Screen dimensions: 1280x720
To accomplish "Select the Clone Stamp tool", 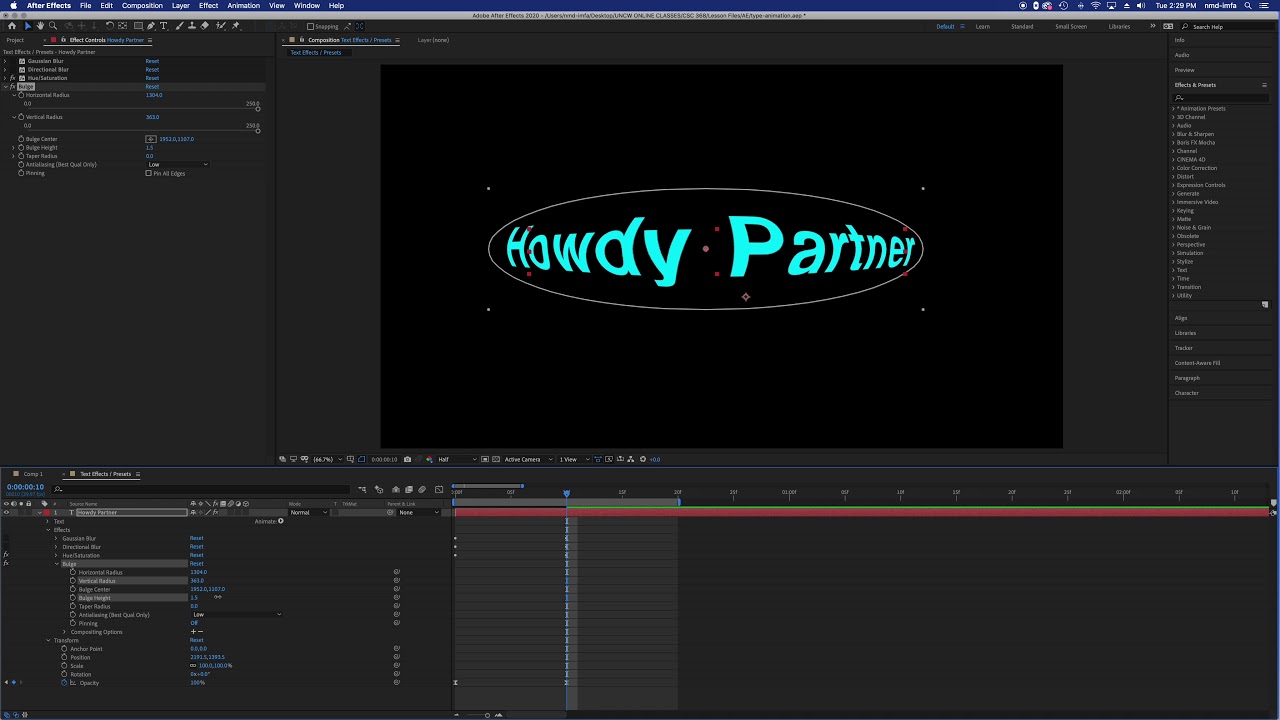I will [x=192, y=26].
